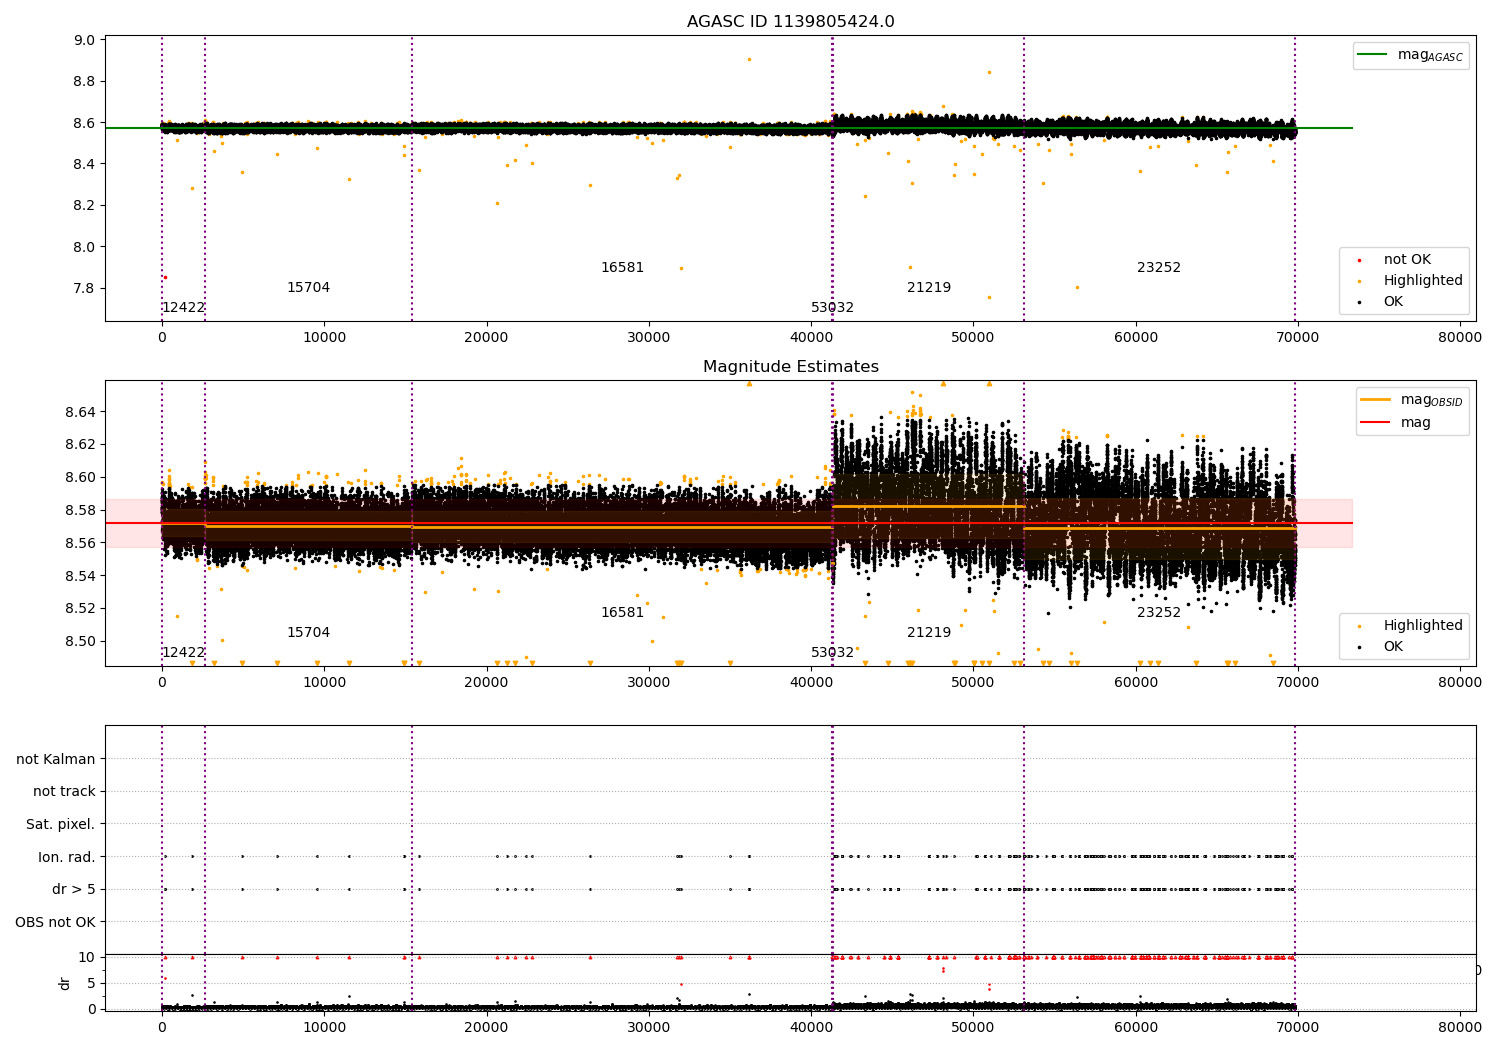Click the red 'mag' legend line
1500x1050 pixels.
tap(1375, 422)
